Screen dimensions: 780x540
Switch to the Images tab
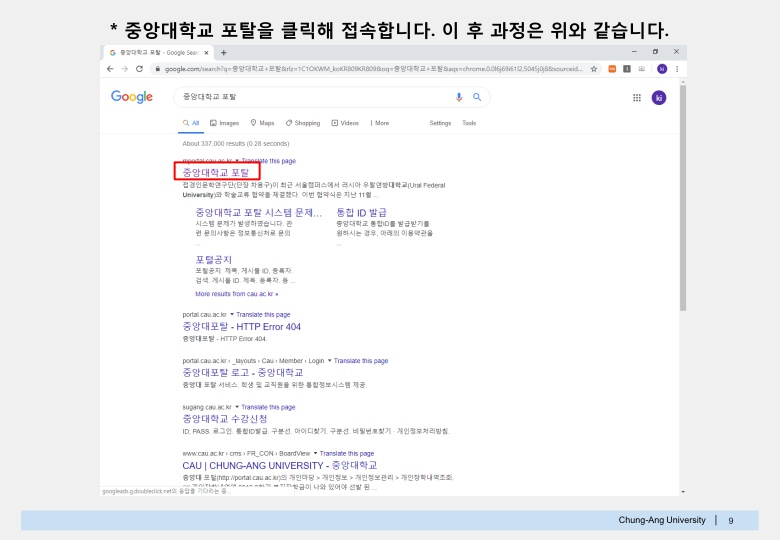(x=224, y=123)
